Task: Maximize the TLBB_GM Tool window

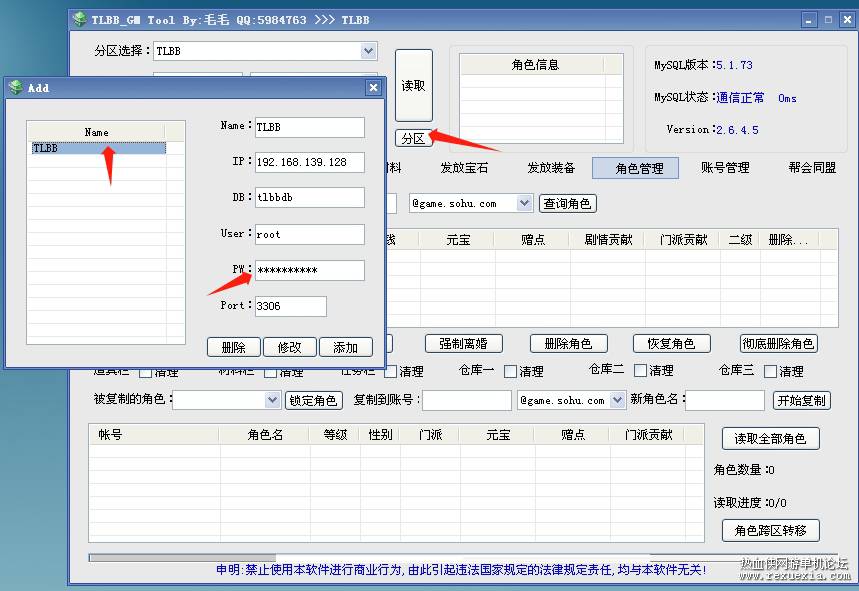Action: [828, 20]
